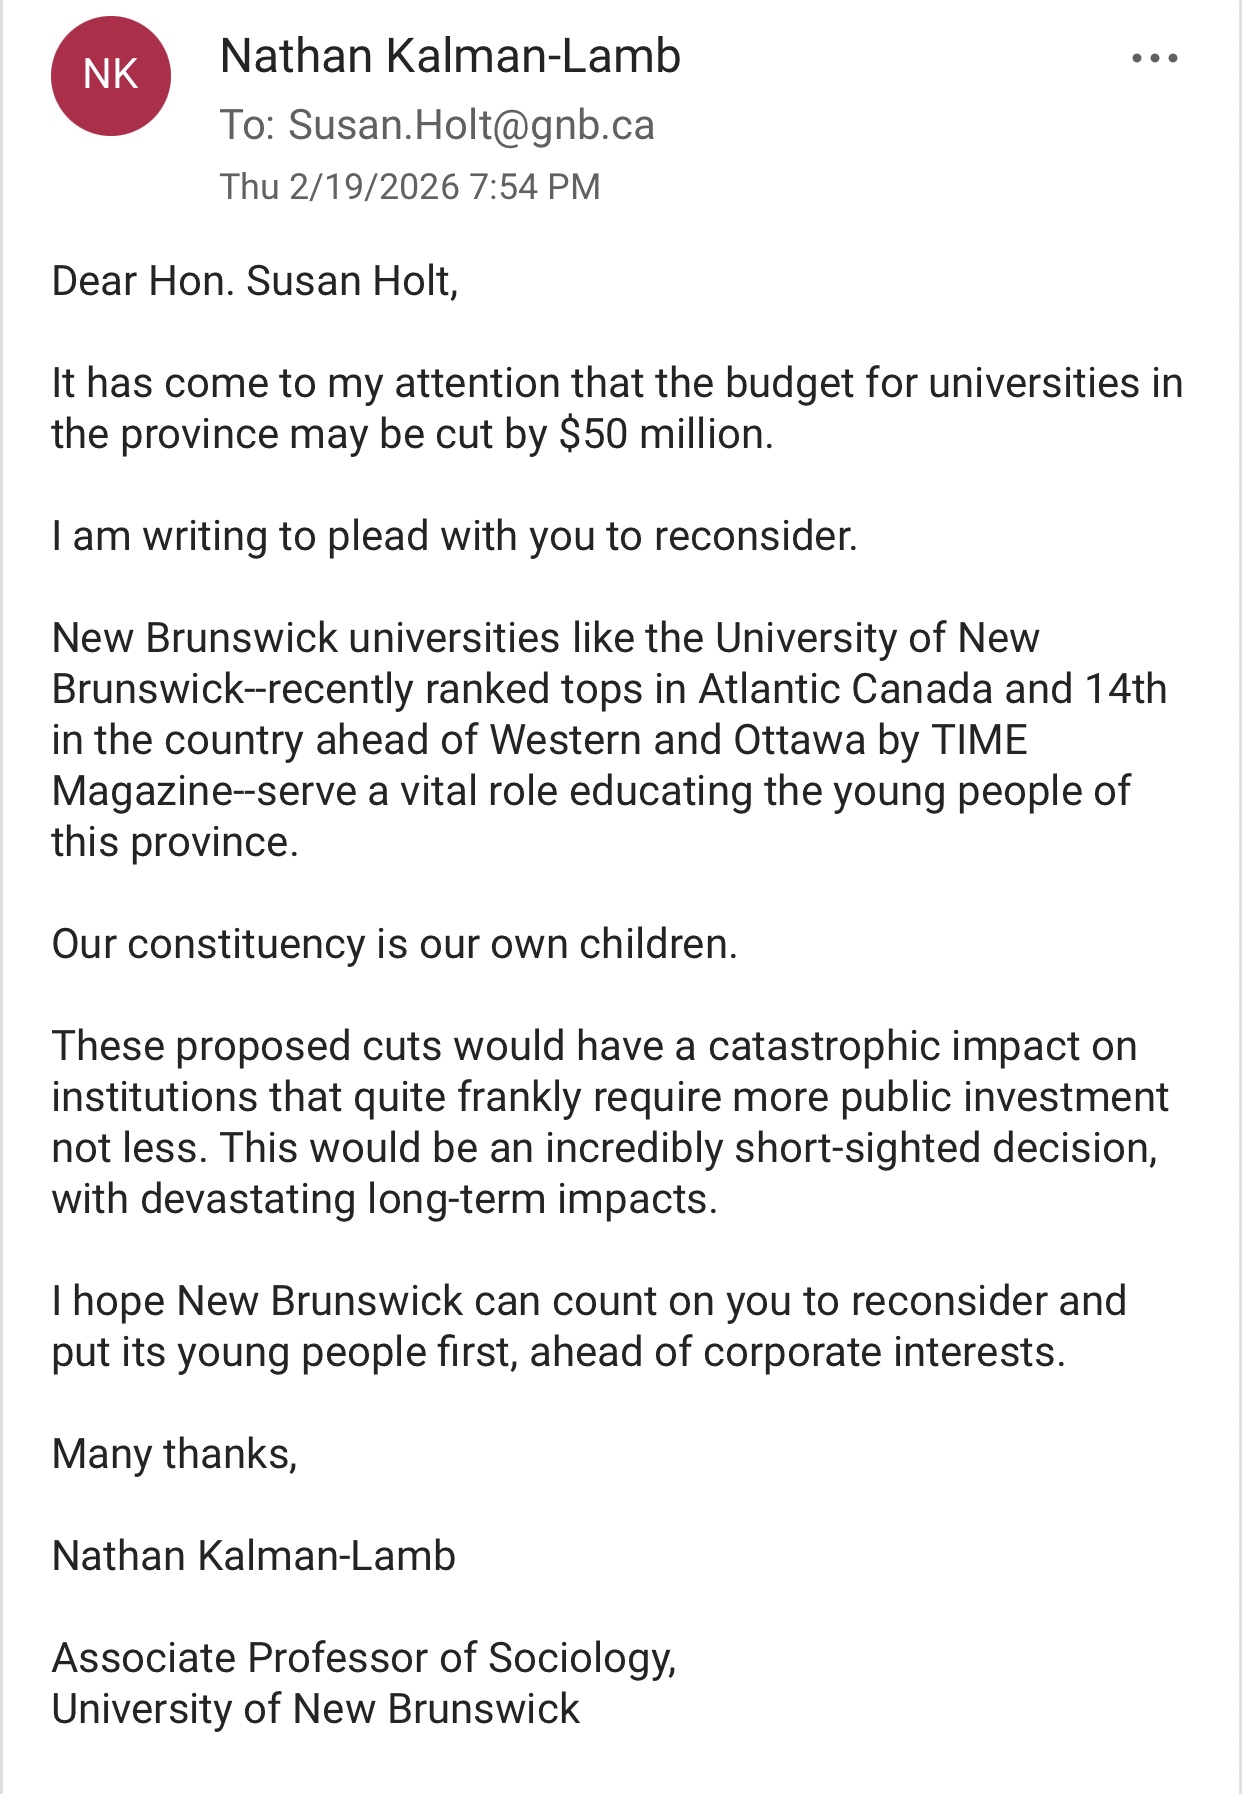
Task: Click the final "University of New Brunswick" signature line
Action: click(316, 1710)
